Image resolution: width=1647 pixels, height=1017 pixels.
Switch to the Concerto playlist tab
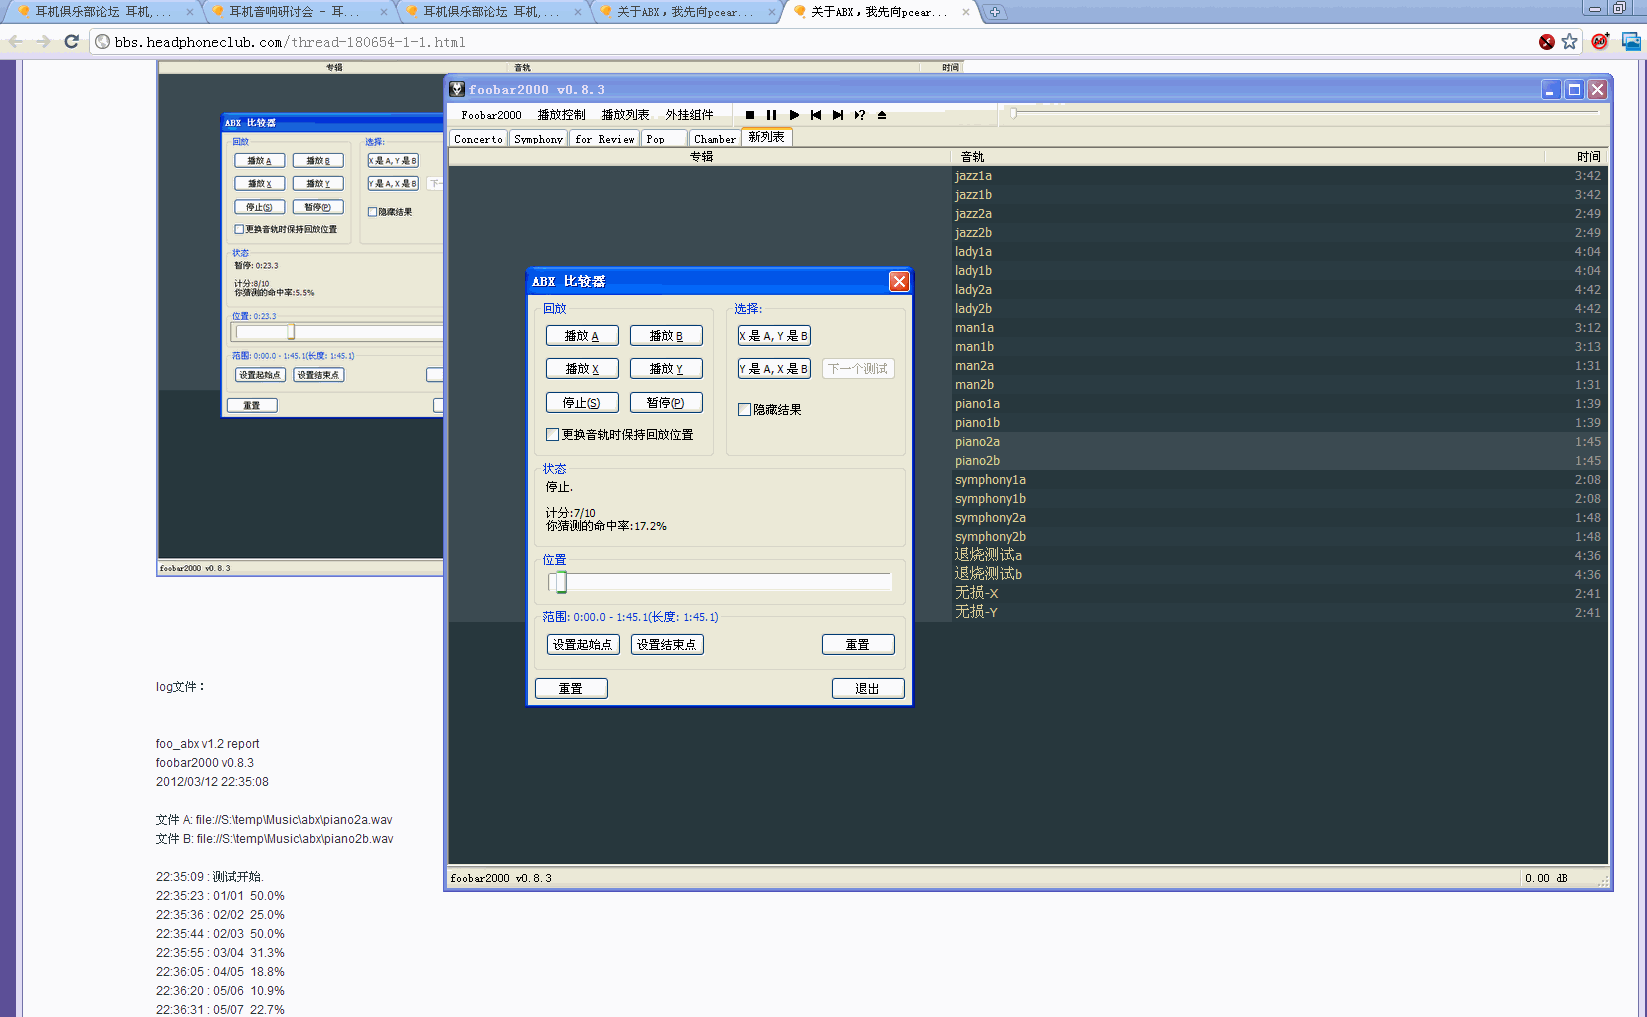pyautogui.click(x=478, y=139)
